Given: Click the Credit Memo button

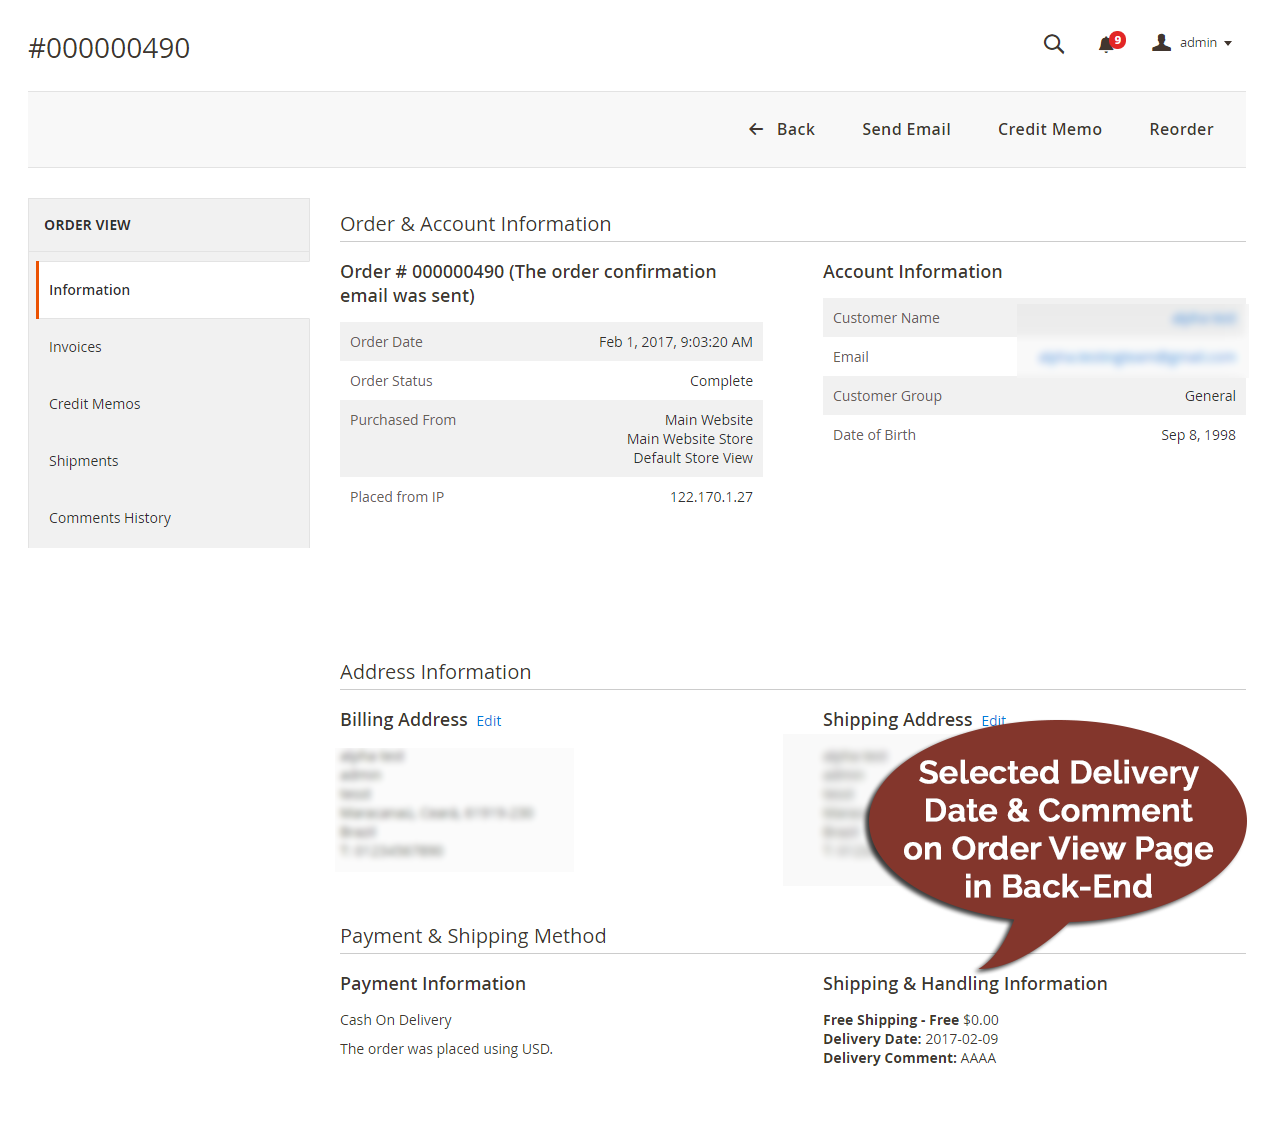Looking at the screenshot, I should pyautogui.click(x=1049, y=129).
